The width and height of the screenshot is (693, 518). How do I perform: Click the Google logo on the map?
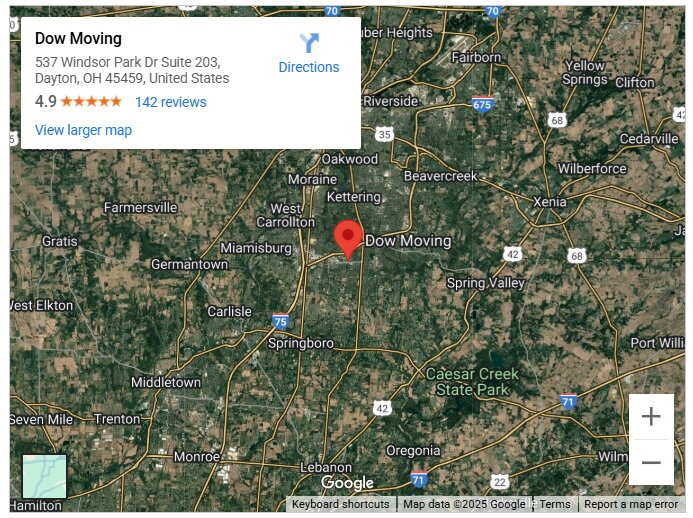tap(347, 483)
